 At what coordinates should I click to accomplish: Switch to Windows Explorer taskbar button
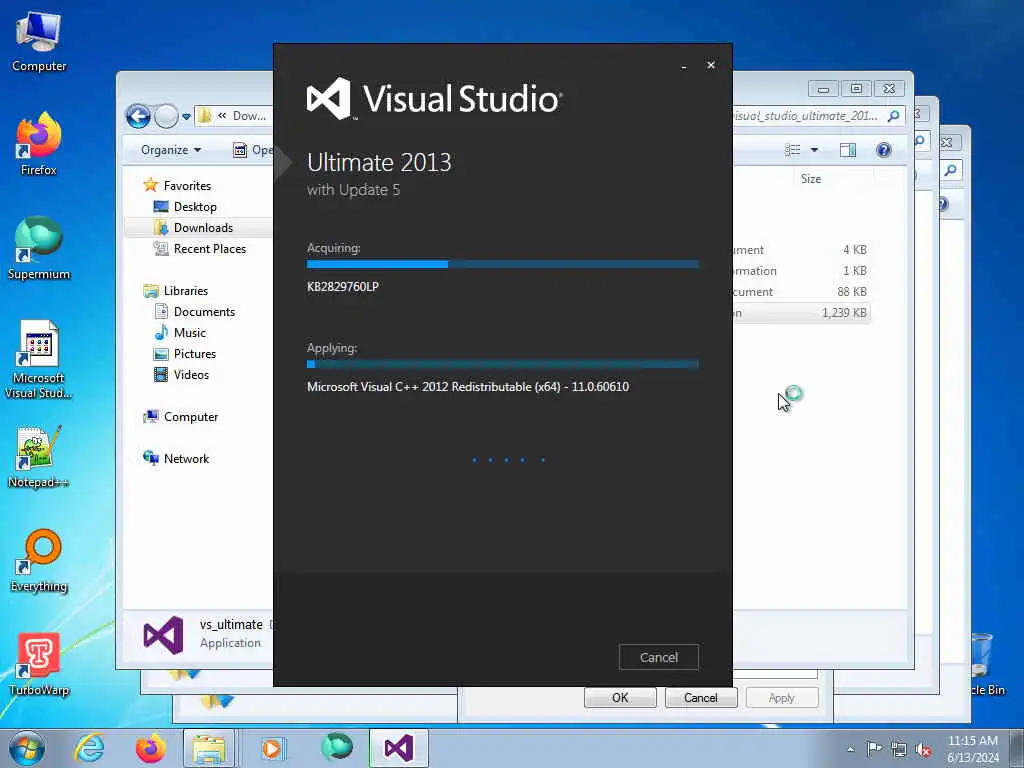[x=209, y=748]
